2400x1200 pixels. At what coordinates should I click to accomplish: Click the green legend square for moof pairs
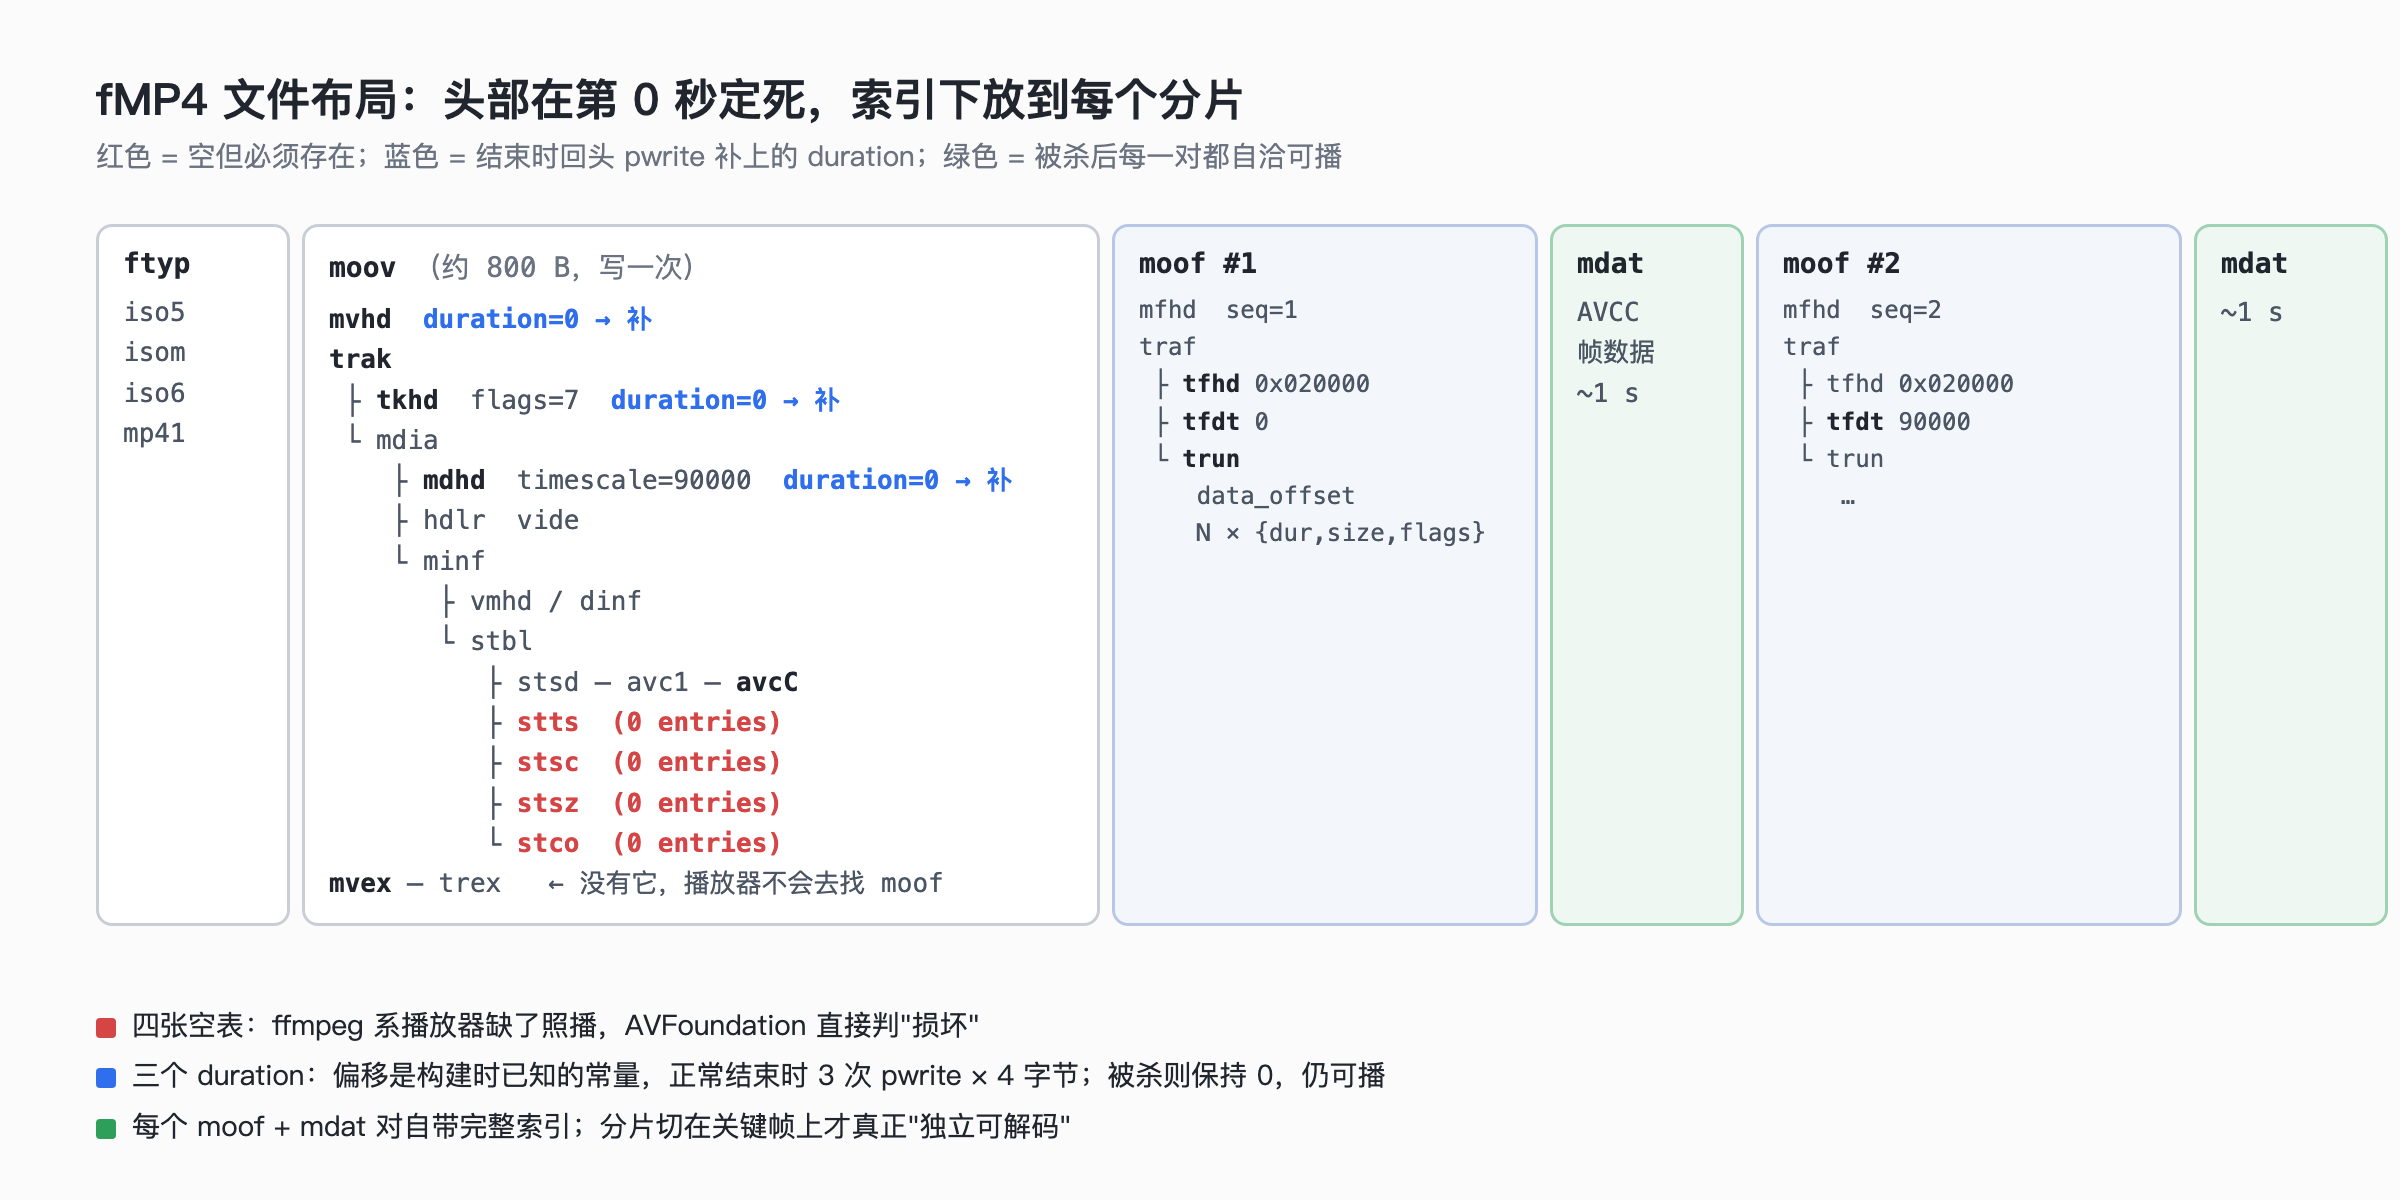(x=106, y=1128)
